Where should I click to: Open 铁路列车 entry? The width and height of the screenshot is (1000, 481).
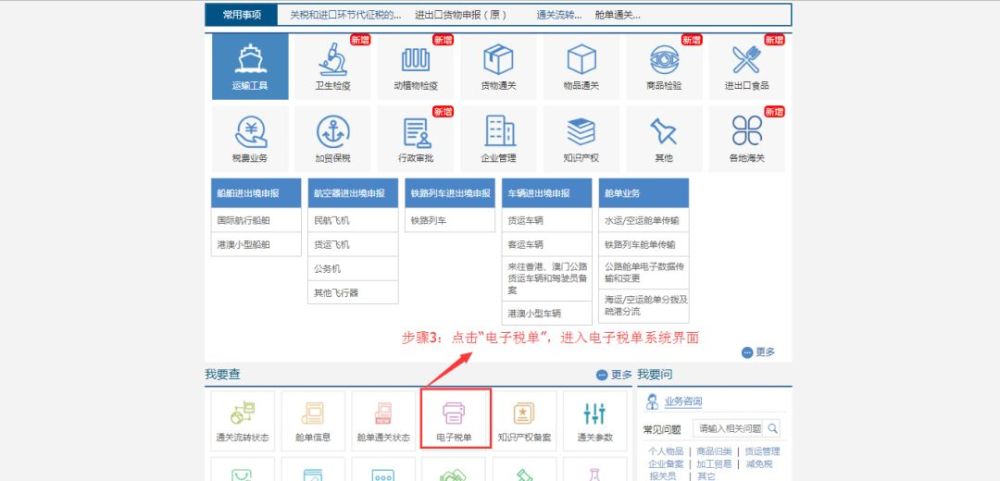pyautogui.click(x=450, y=220)
